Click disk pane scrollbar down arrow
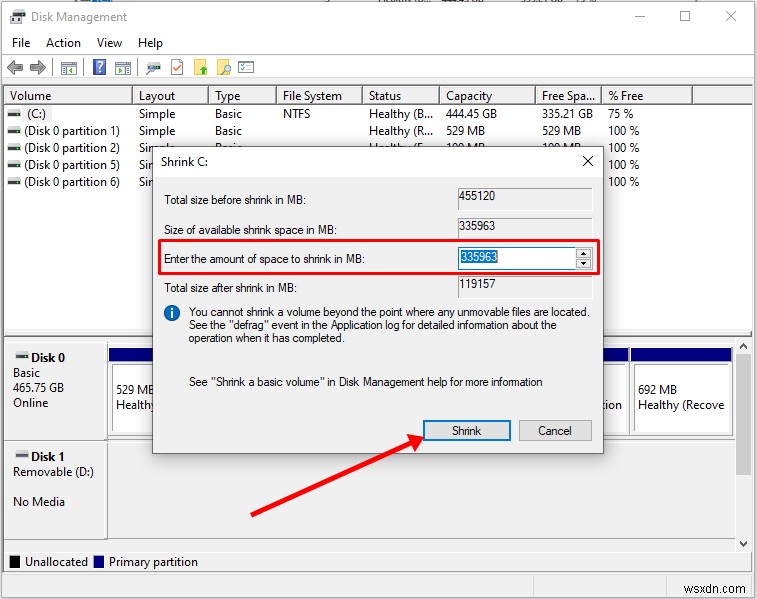Image resolution: width=757 pixels, height=599 pixels. coord(743,543)
